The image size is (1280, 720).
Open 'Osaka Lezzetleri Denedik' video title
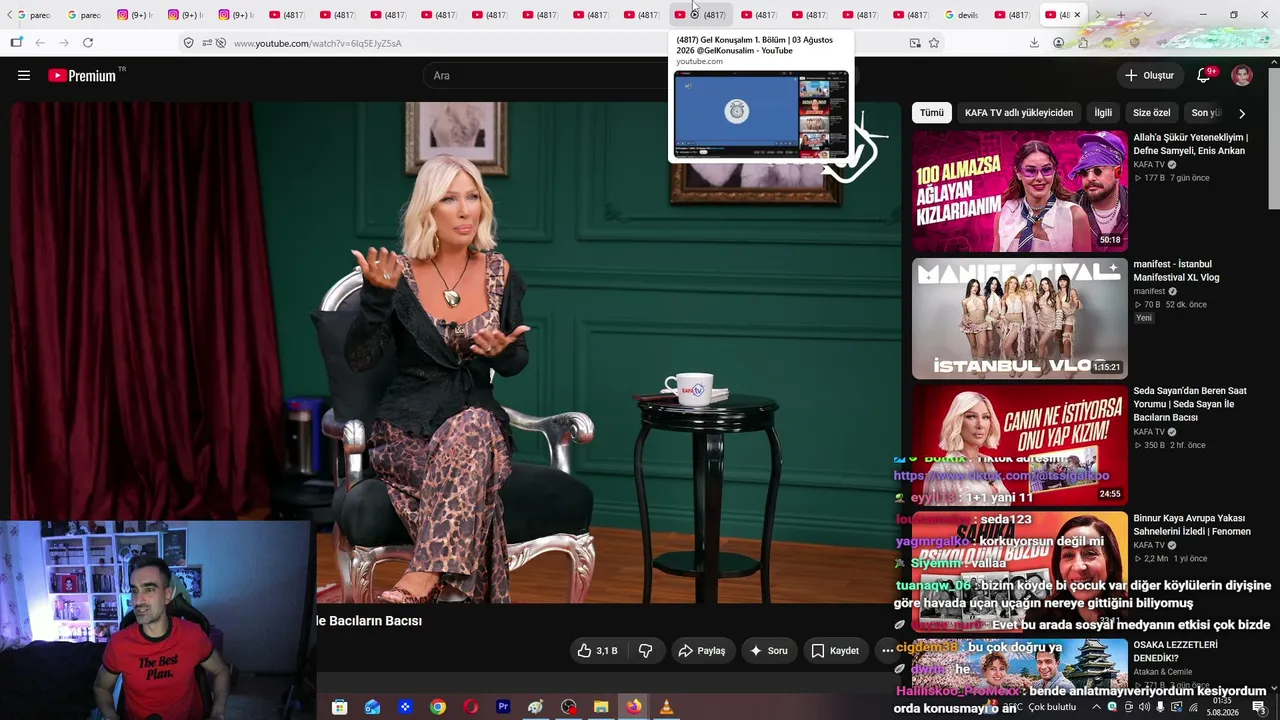(1175, 651)
